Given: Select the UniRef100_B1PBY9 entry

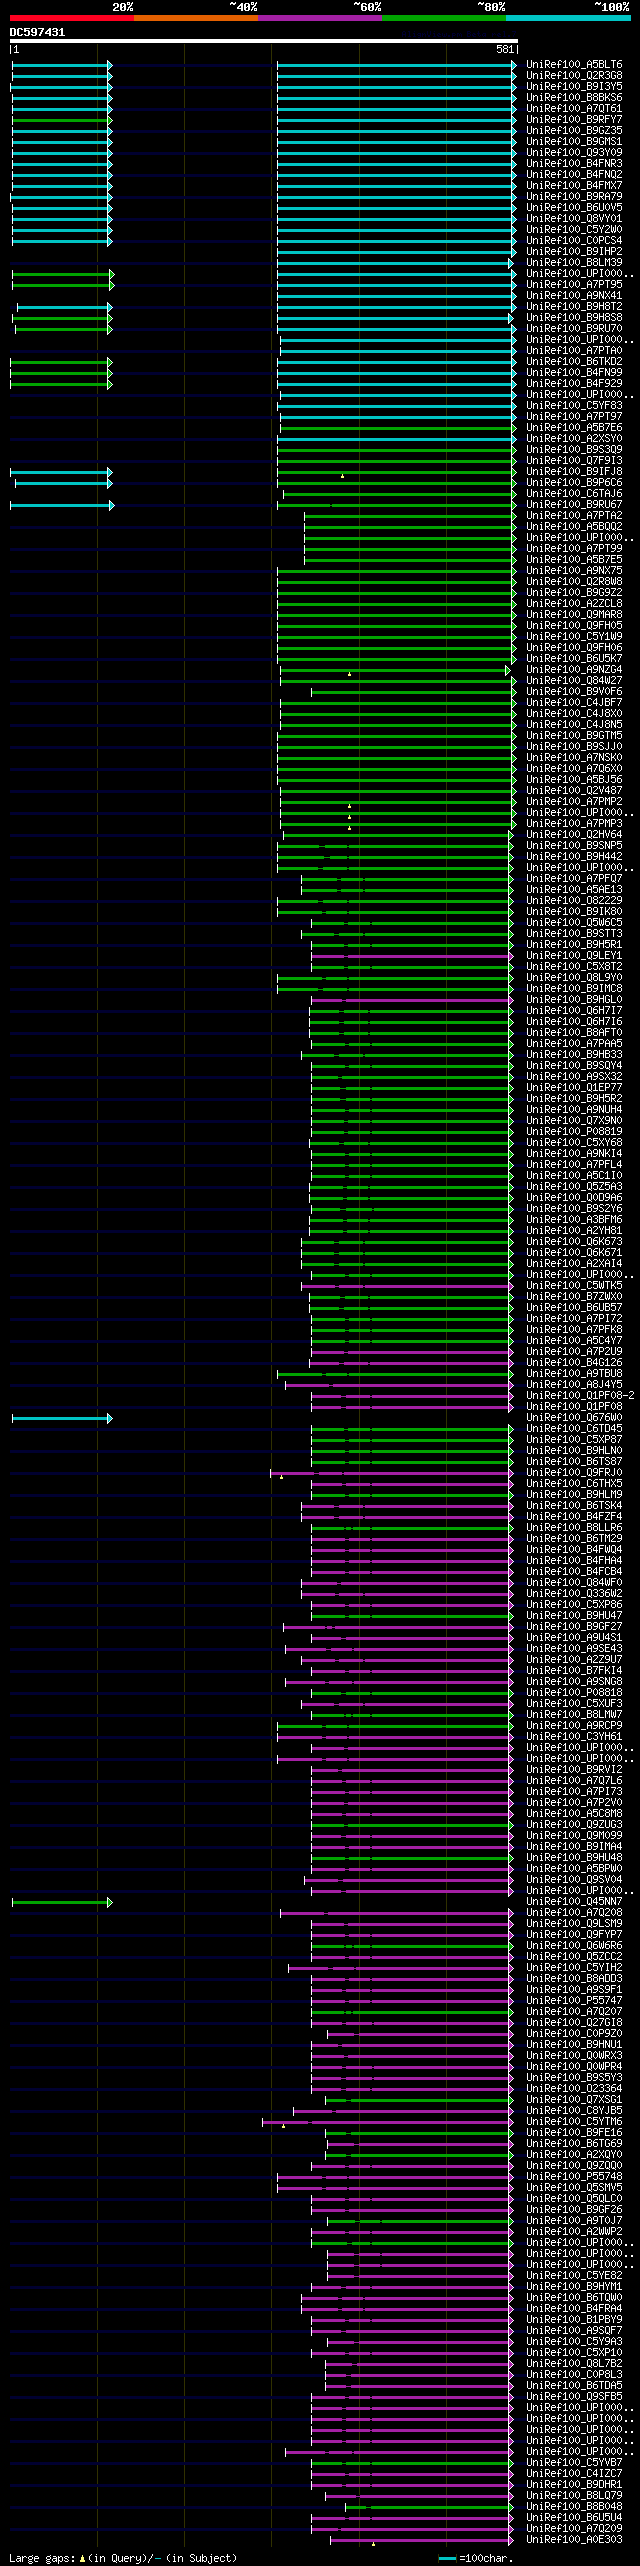Looking at the screenshot, I should coord(574,2320).
